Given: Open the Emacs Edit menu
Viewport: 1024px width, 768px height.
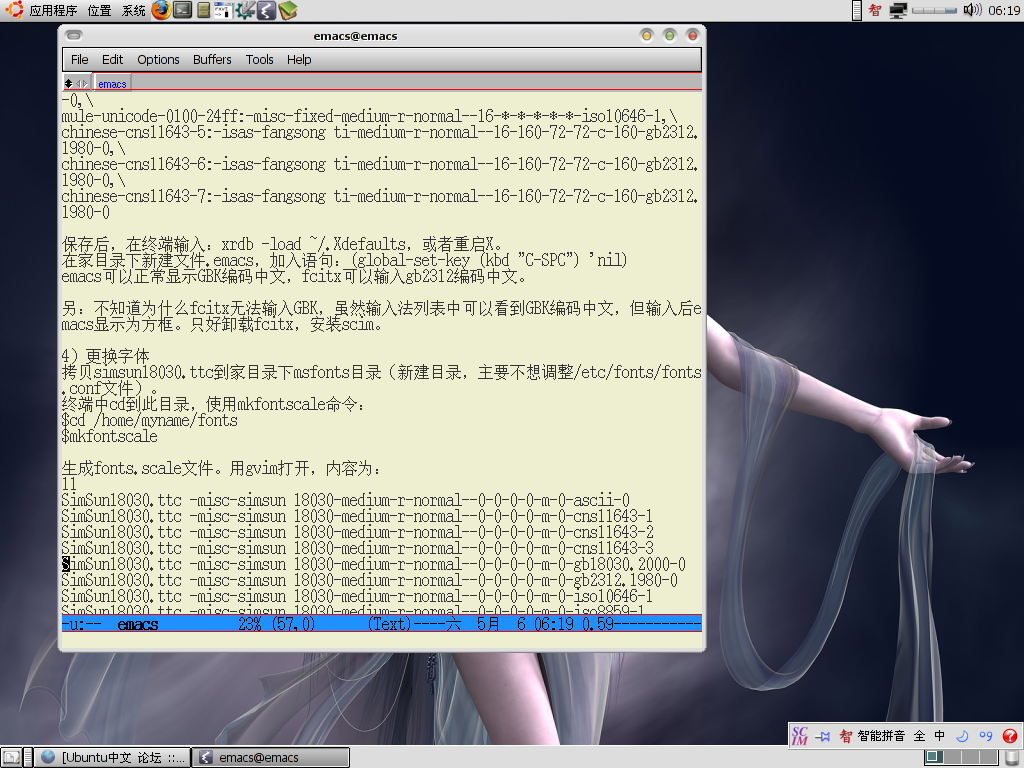Looking at the screenshot, I should coord(112,59).
